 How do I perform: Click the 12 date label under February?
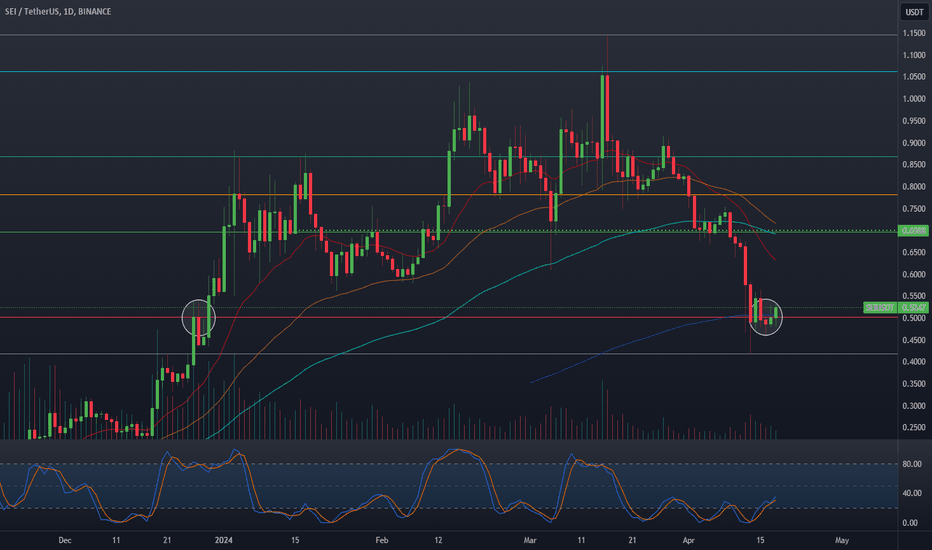438,540
